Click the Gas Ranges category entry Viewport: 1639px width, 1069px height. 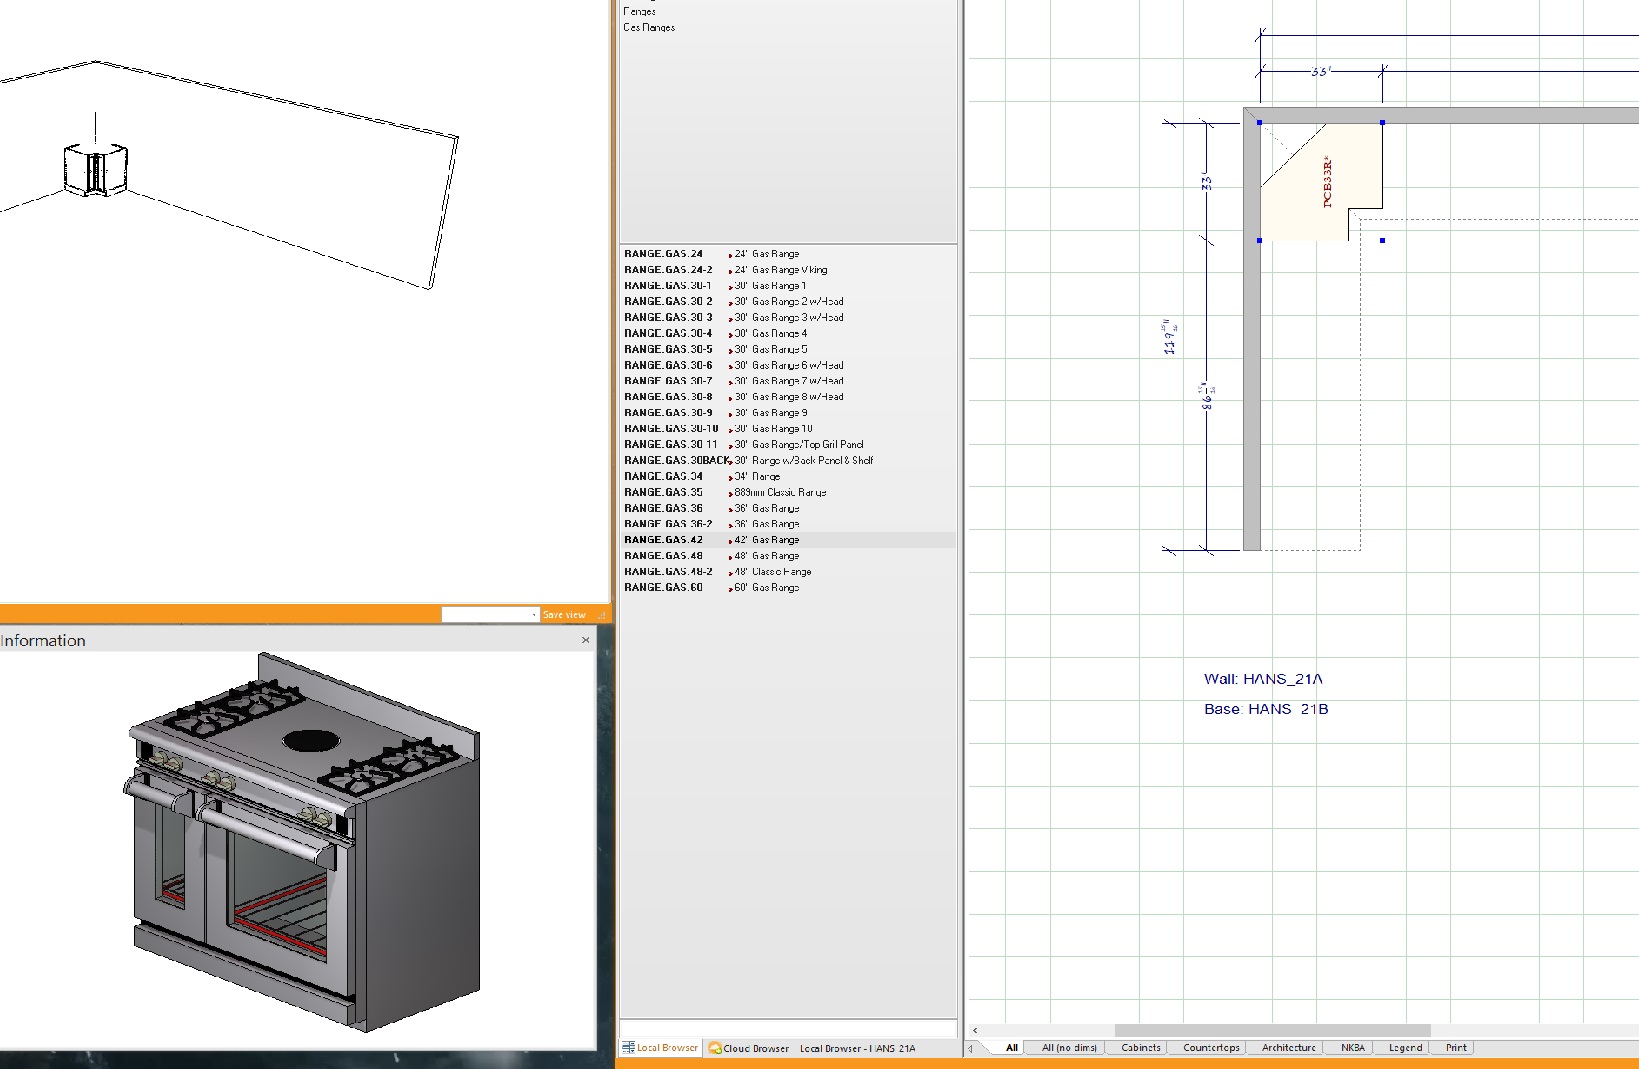[649, 28]
